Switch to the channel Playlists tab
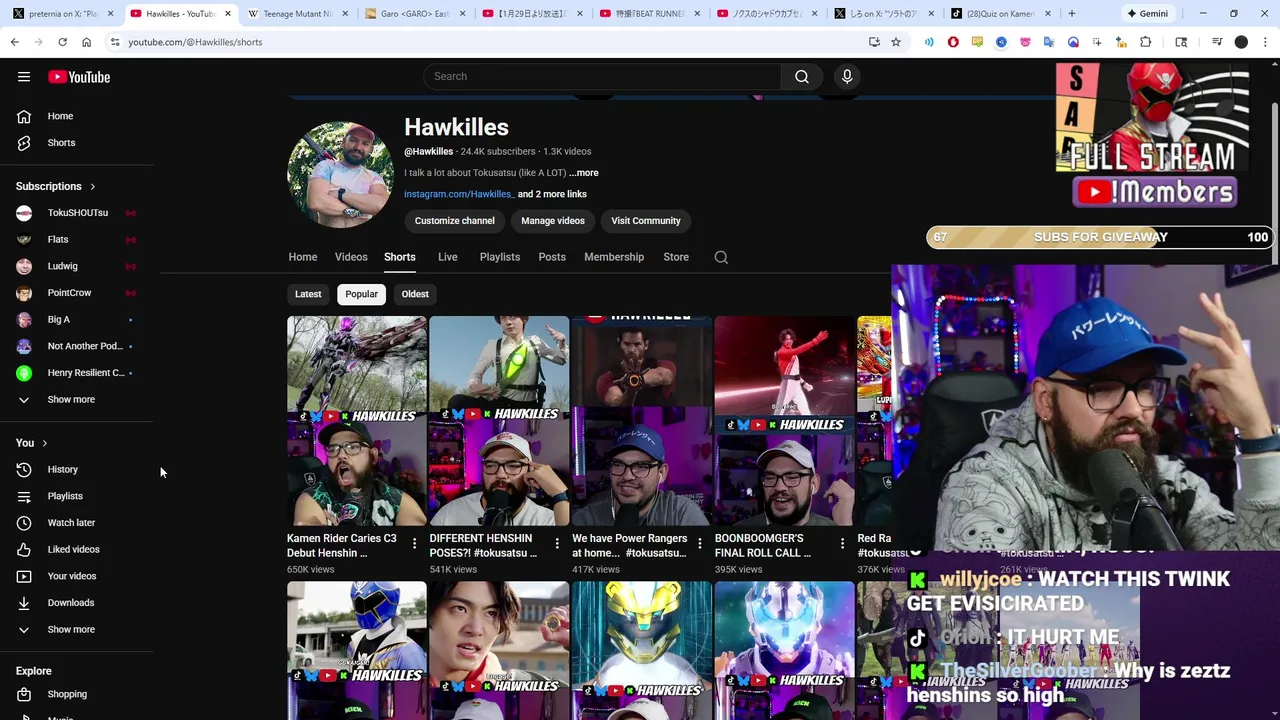The width and height of the screenshot is (1280, 720). [x=500, y=257]
